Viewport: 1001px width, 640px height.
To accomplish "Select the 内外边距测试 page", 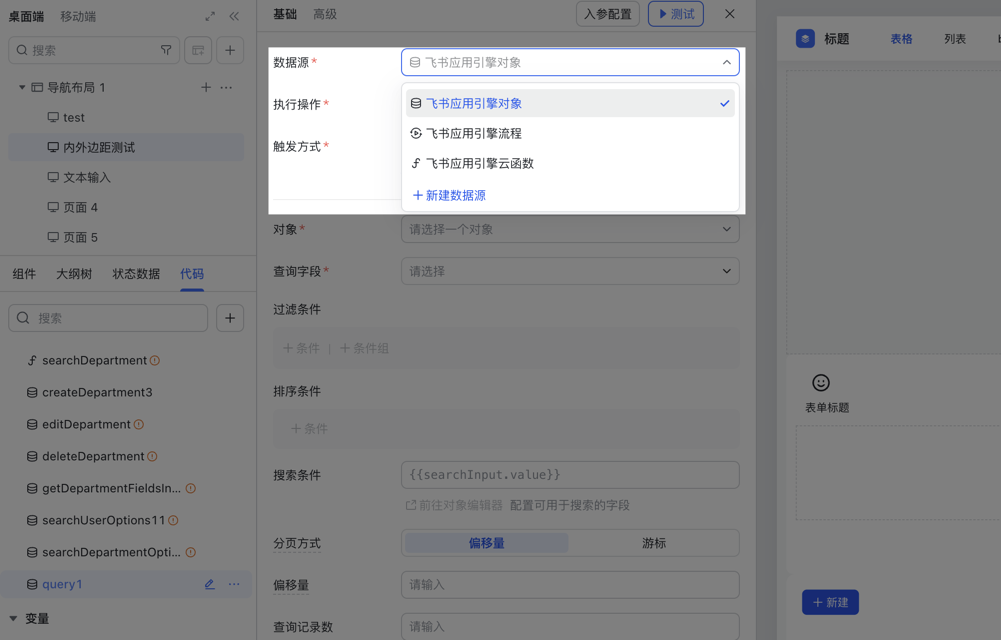I will point(126,147).
